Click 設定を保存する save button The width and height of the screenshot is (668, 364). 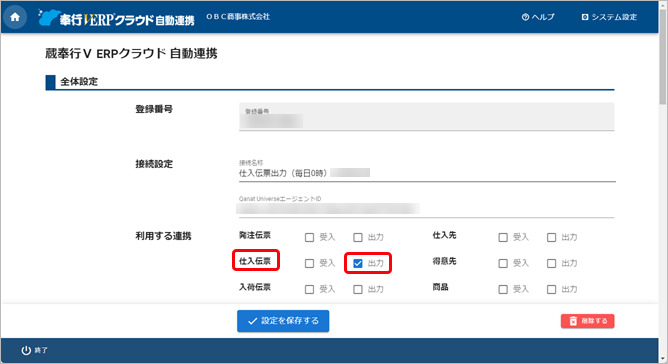click(x=283, y=321)
